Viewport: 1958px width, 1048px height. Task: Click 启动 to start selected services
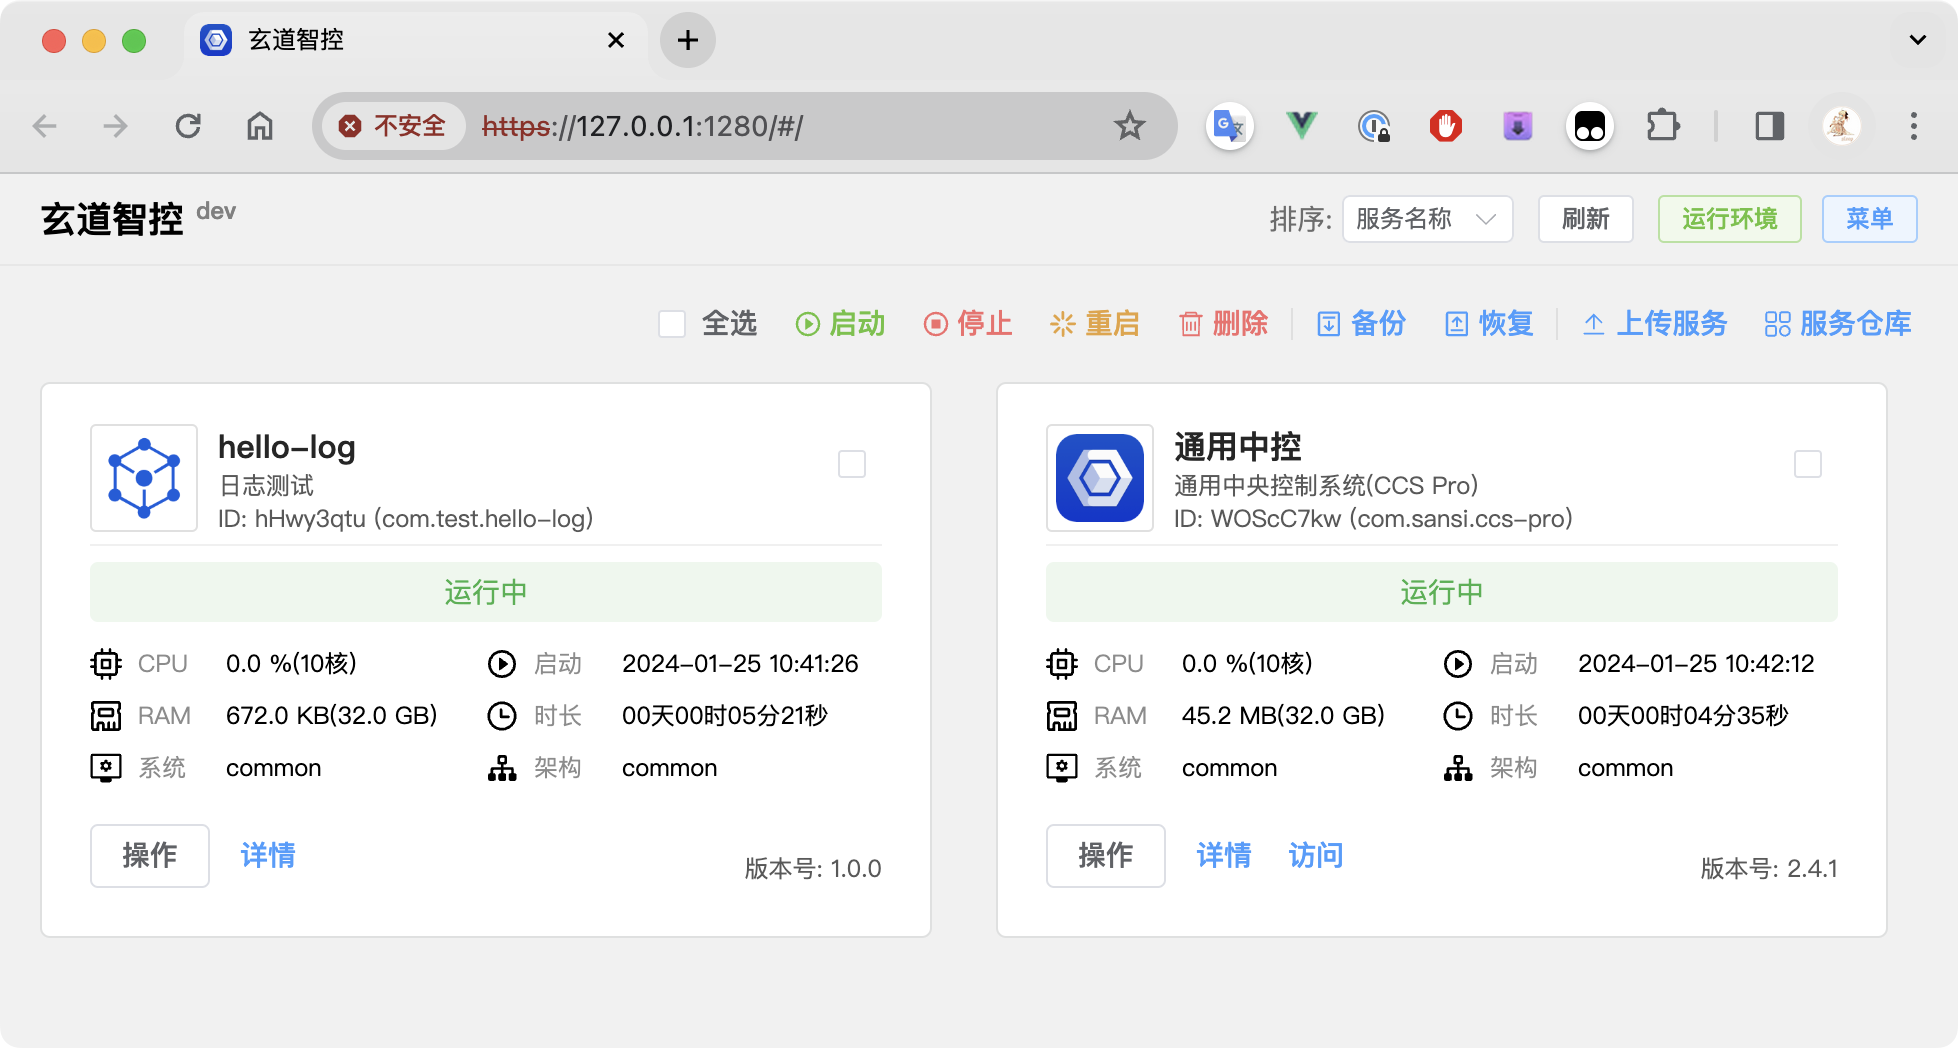point(841,324)
